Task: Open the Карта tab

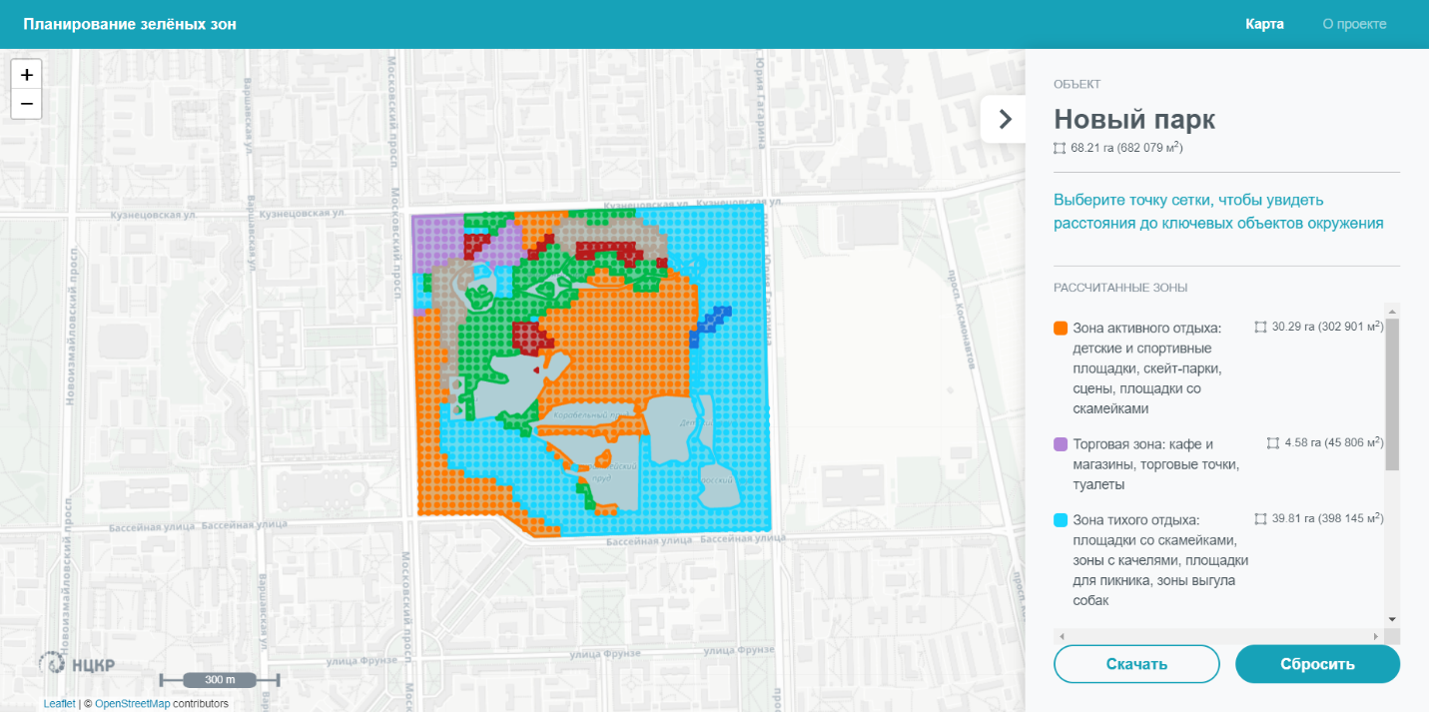Action: pyautogui.click(x=1264, y=24)
